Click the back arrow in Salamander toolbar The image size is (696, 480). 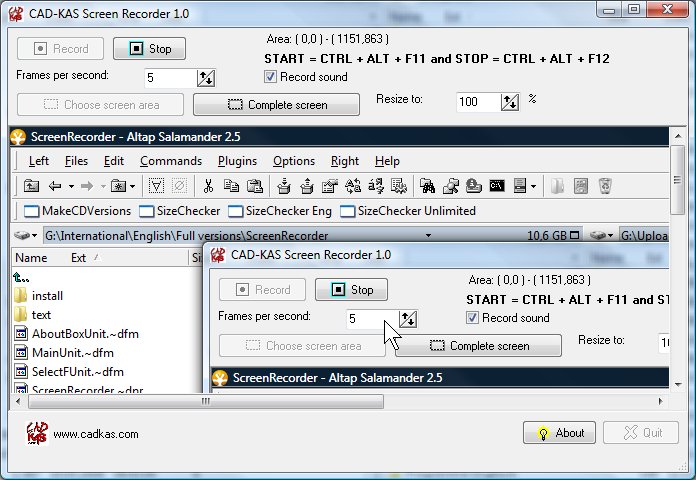(x=55, y=185)
